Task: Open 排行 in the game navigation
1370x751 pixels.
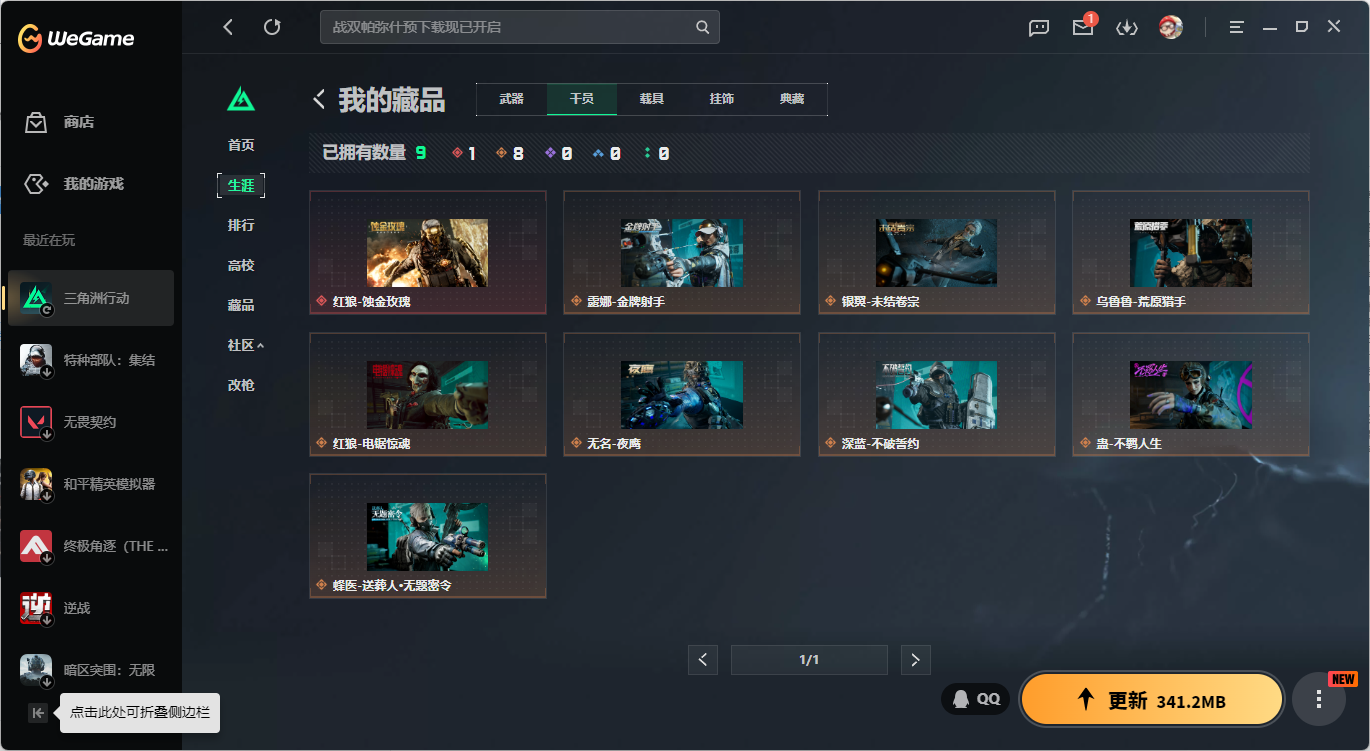Action: pos(241,225)
